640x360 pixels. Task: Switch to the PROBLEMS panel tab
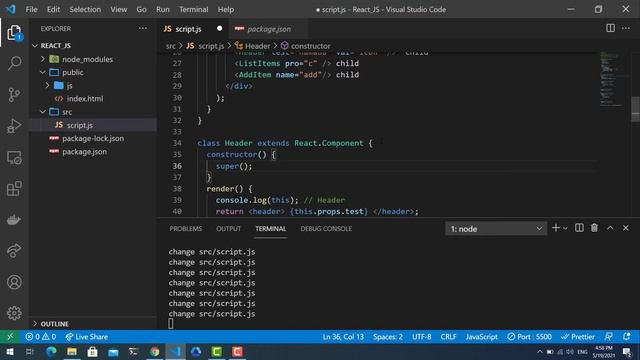coord(186,229)
